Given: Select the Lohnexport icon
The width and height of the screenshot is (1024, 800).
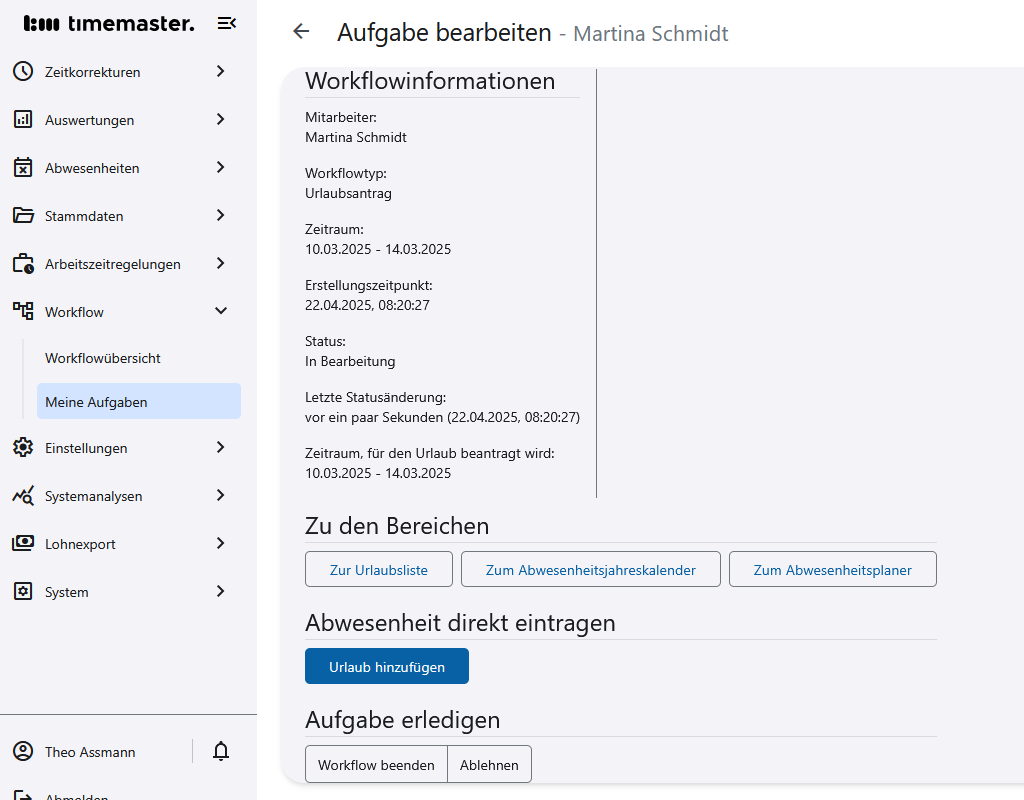Looking at the screenshot, I should pyautogui.click(x=22, y=543).
